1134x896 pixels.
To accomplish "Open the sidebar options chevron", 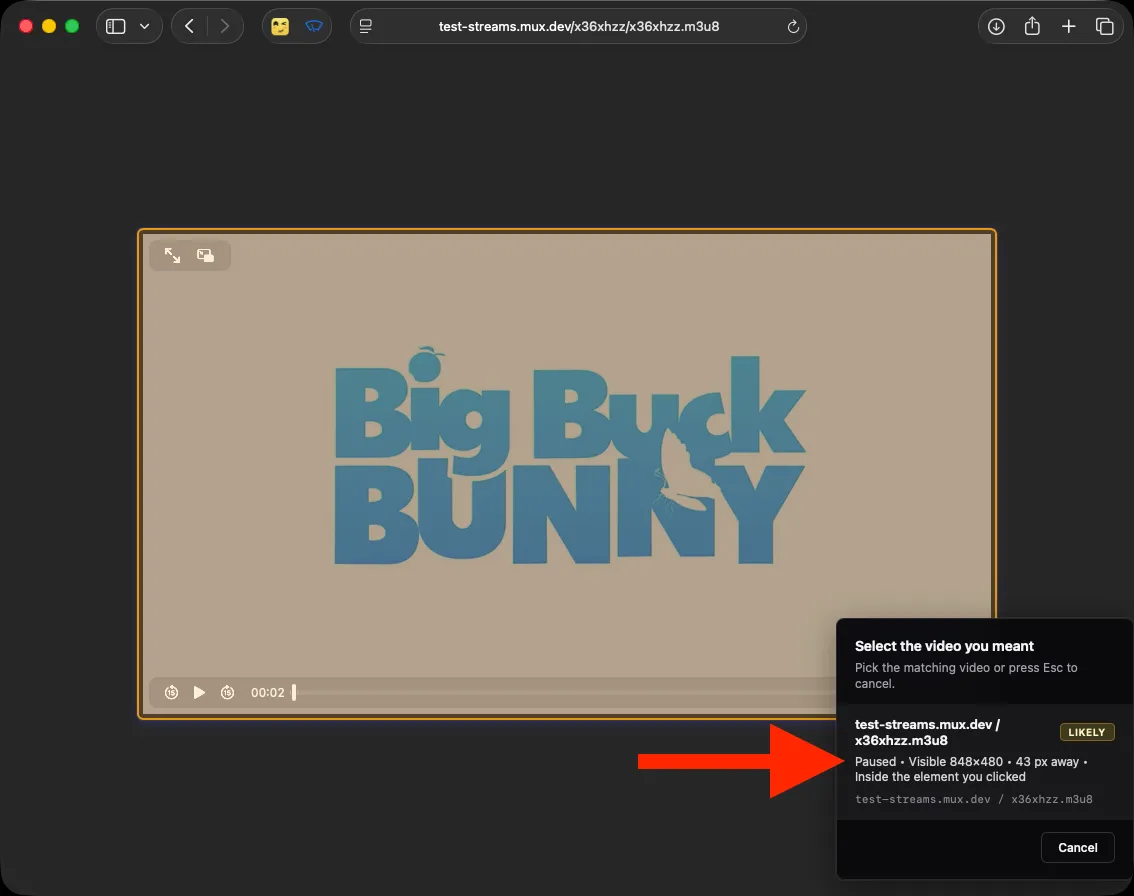I will (x=143, y=26).
